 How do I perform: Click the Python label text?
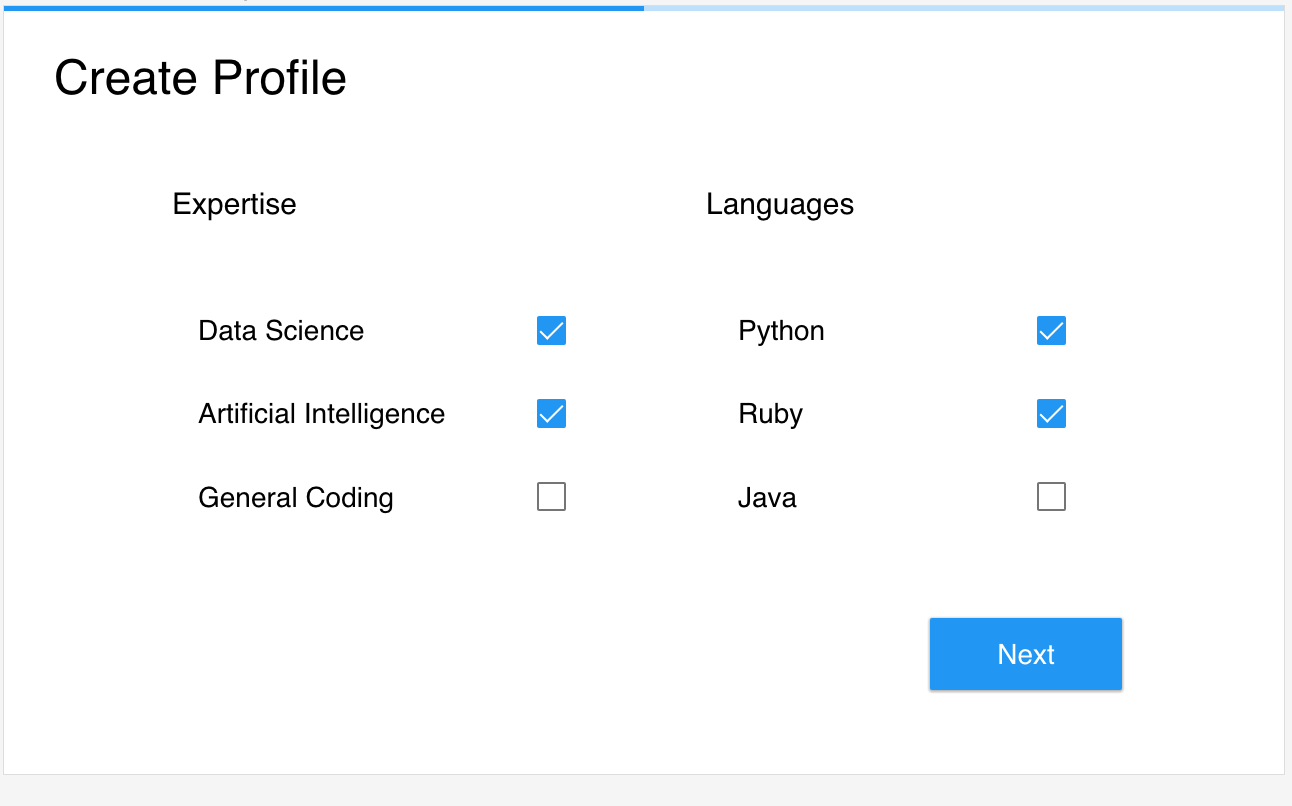click(781, 331)
